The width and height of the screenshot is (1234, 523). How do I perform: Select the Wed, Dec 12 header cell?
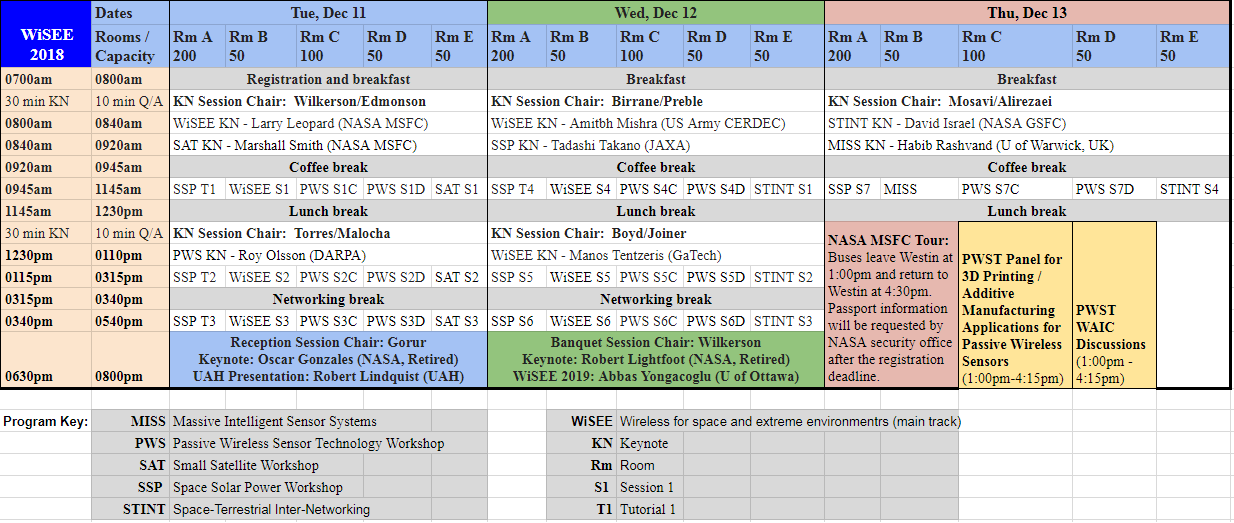(x=656, y=12)
